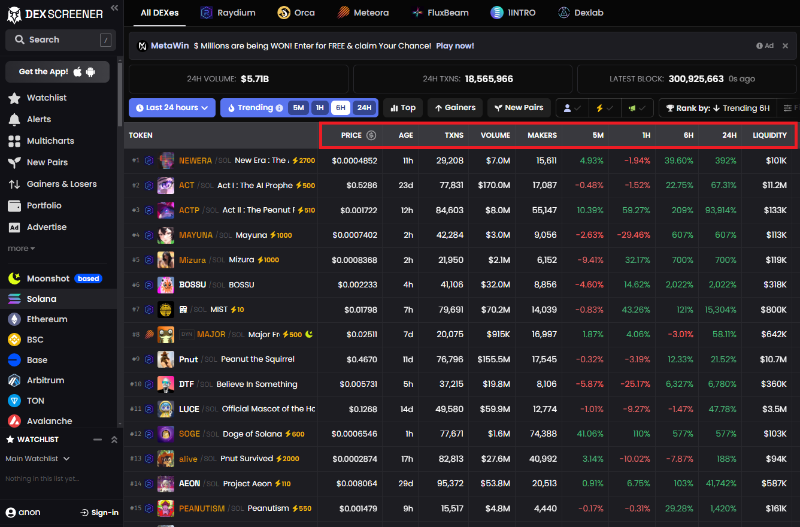Click Play now! ad link

tap(455, 46)
